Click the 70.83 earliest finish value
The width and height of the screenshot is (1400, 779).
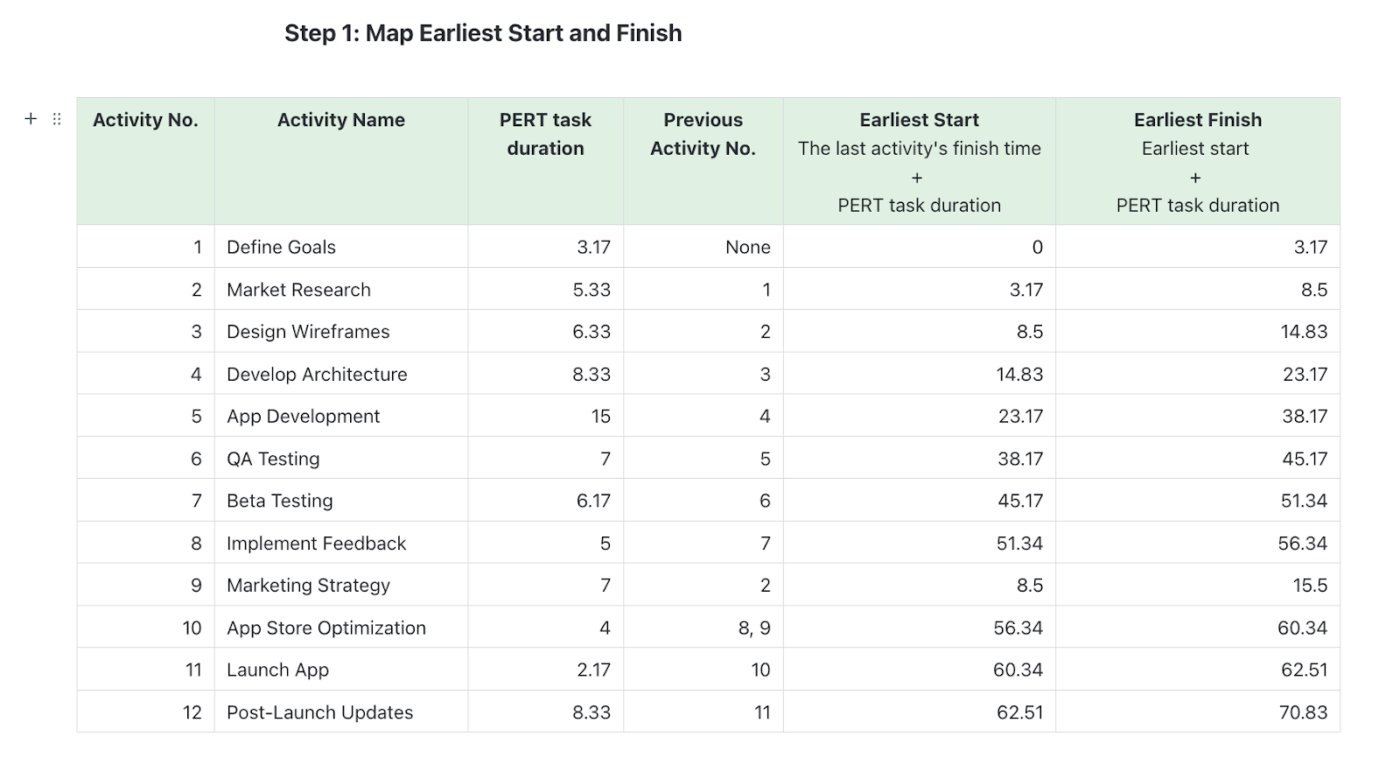coord(1198,712)
